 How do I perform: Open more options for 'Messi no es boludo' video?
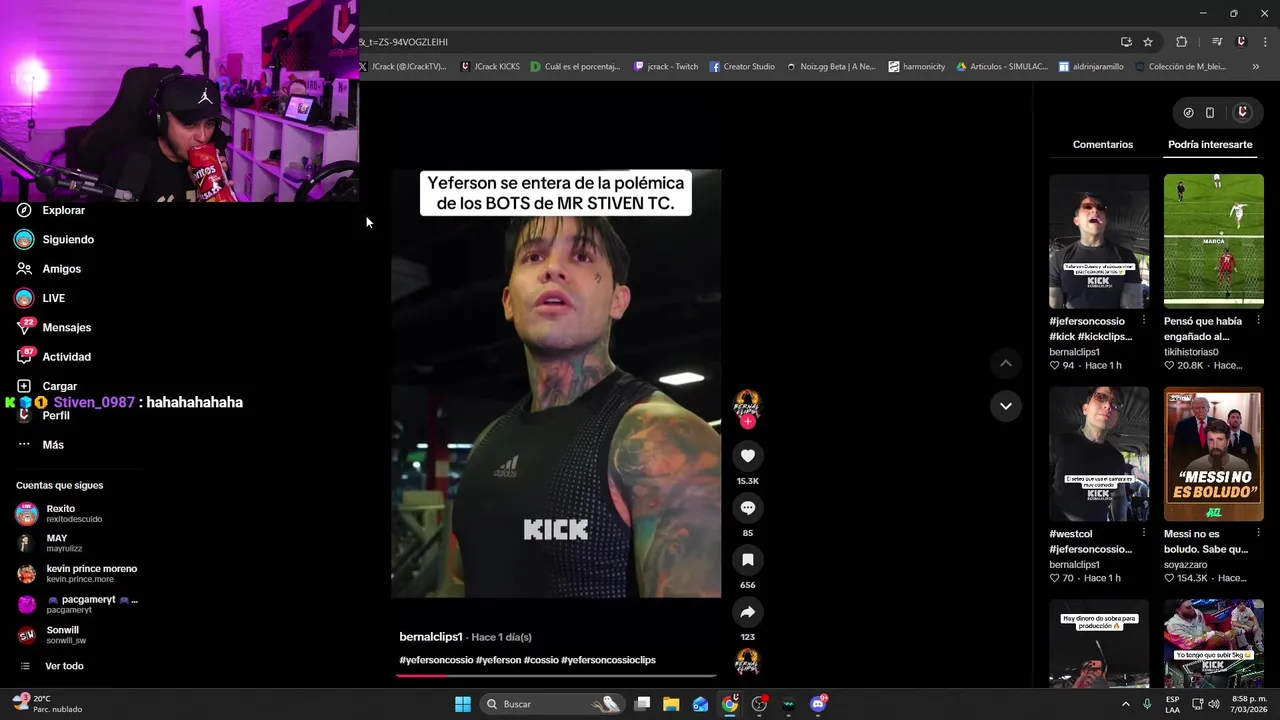click(x=1258, y=534)
